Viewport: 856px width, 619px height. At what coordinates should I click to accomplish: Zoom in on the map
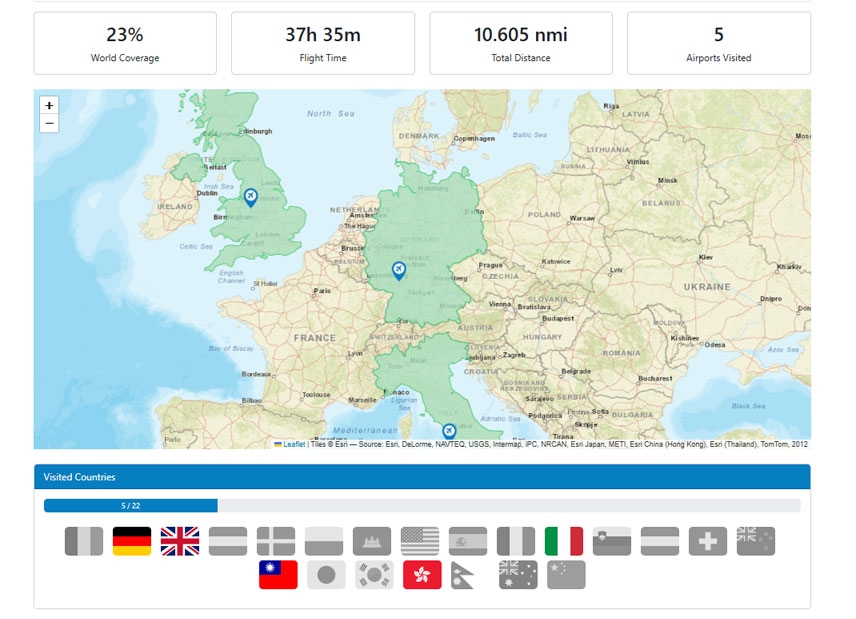pos(49,105)
